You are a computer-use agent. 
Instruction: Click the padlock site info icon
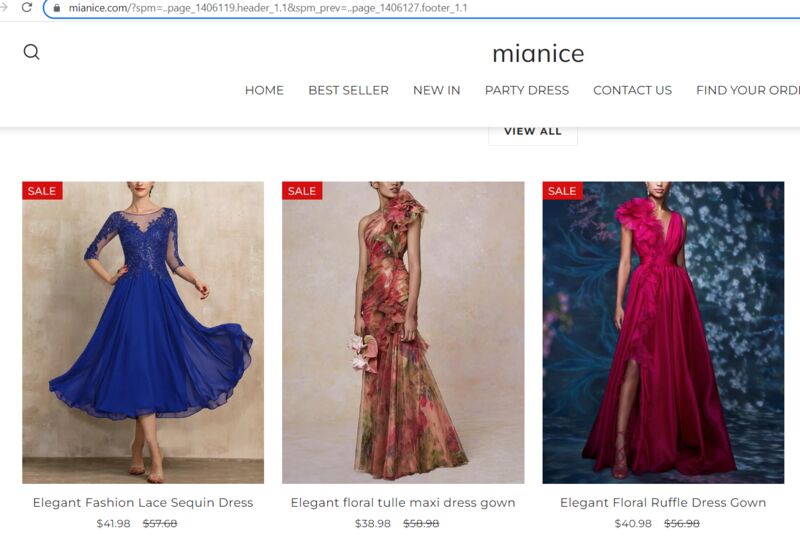(x=56, y=8)
